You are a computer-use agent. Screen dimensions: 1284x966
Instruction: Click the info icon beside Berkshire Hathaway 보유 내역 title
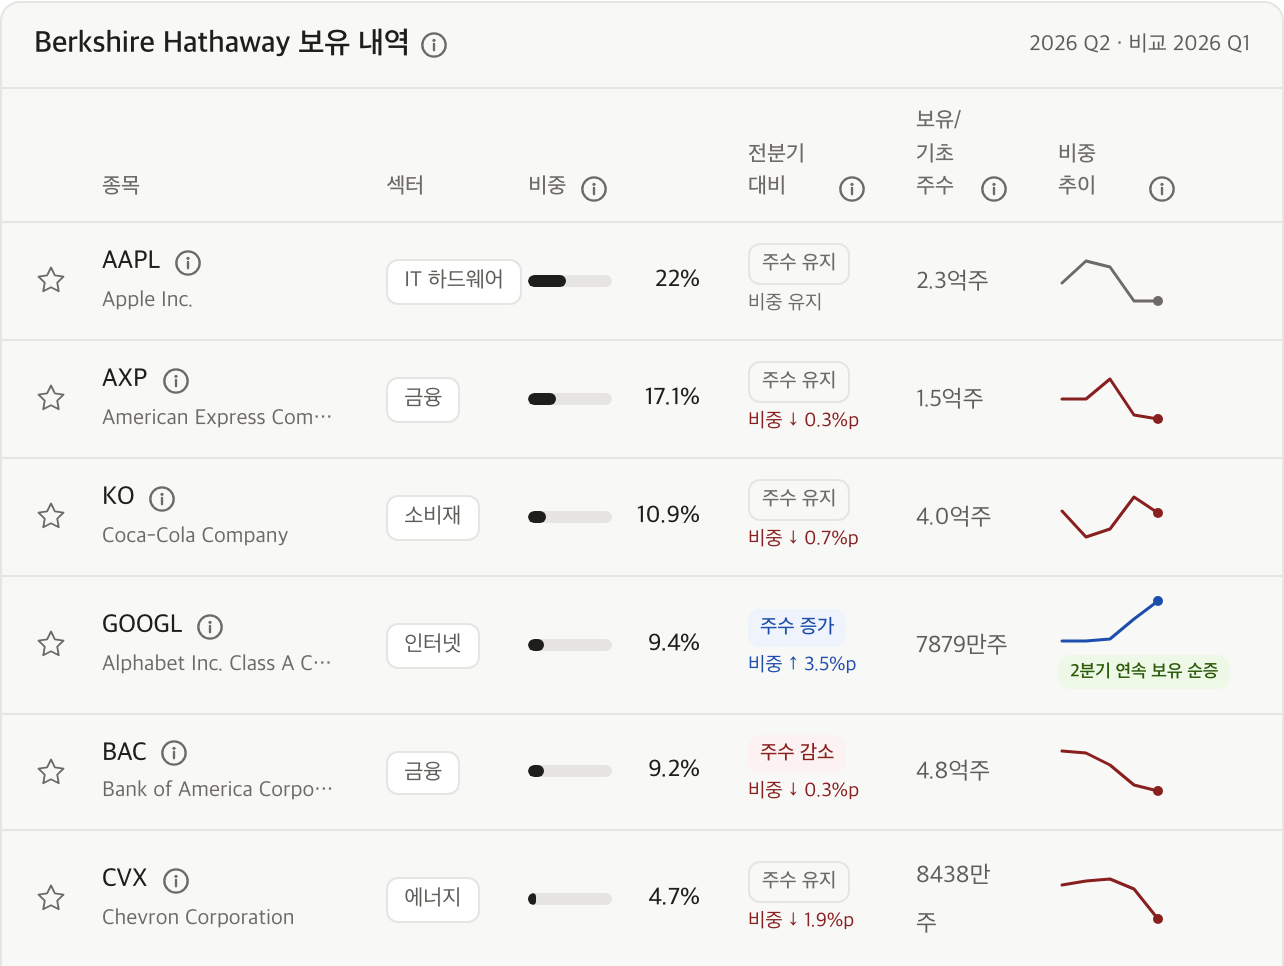[x=434, y=45]
